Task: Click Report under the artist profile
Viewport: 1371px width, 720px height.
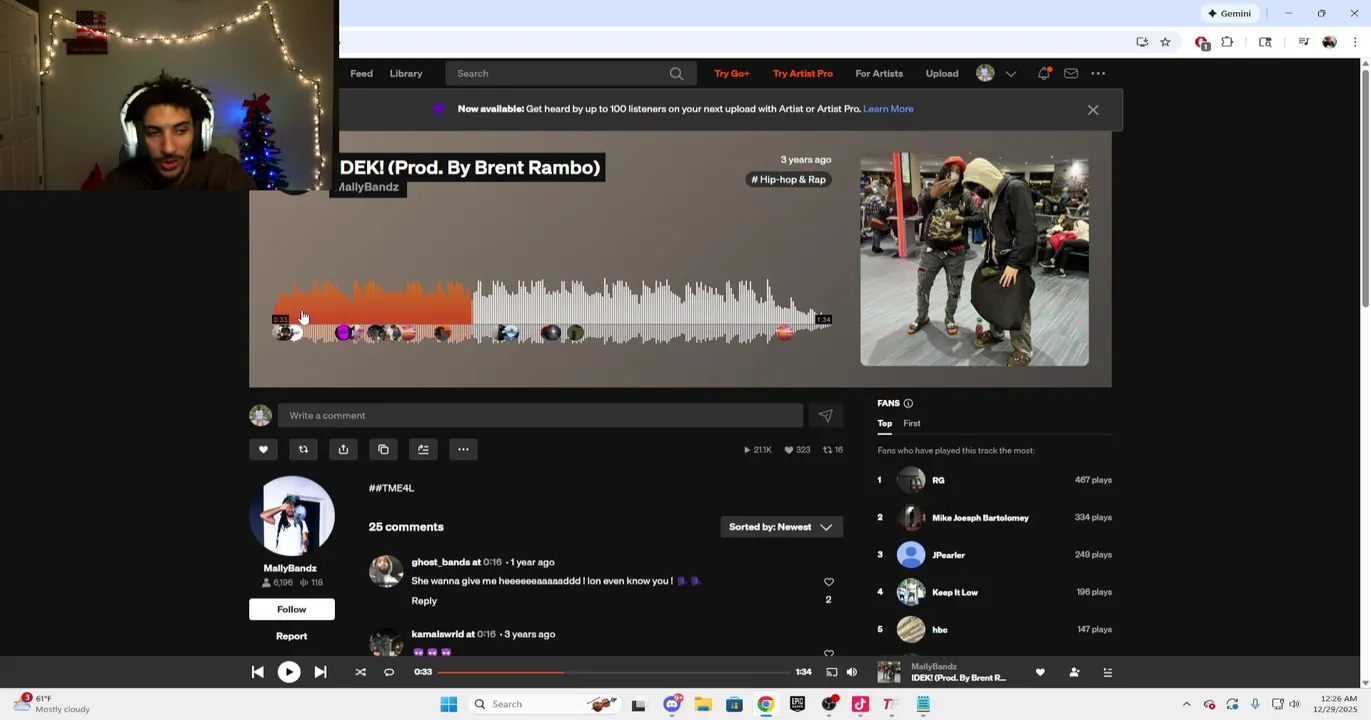Action: [x=292, y=637]
